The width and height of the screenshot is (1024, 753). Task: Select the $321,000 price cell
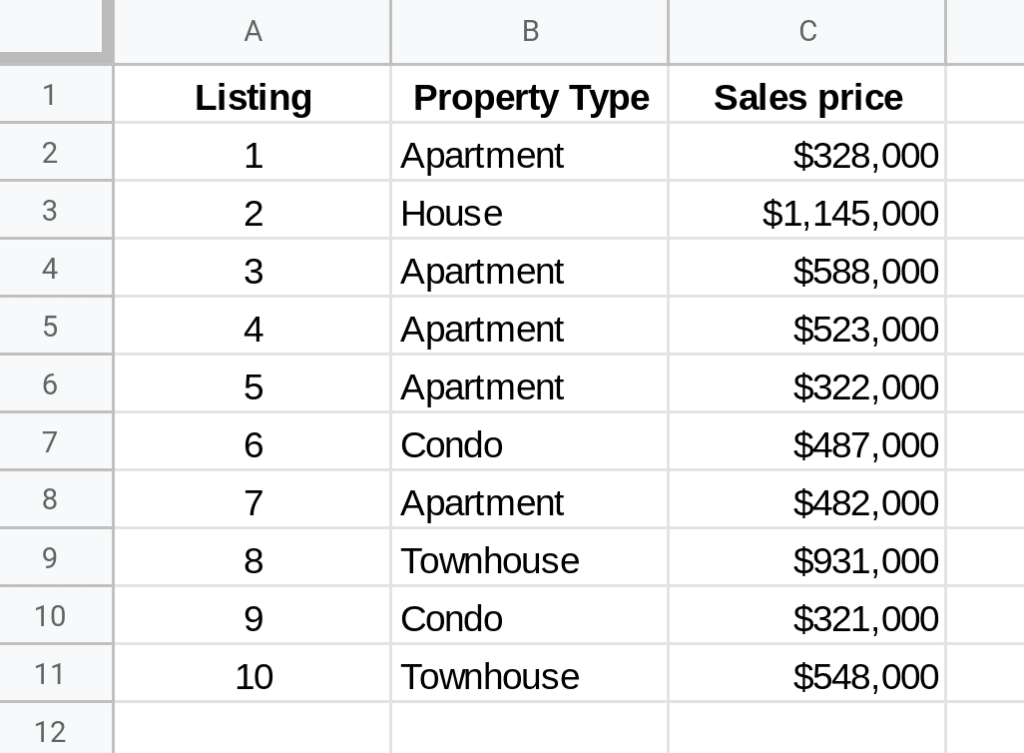coord(807,615)
